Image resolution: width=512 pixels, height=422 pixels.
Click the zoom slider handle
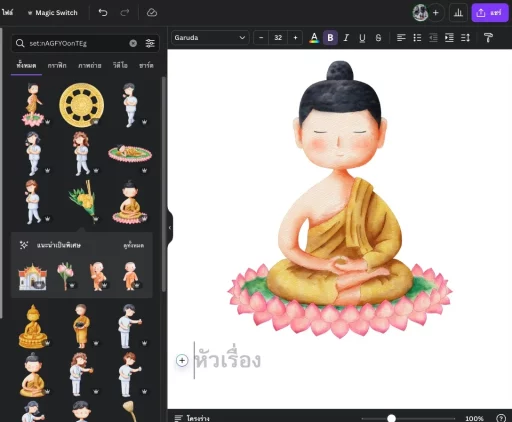click(391, 418)
